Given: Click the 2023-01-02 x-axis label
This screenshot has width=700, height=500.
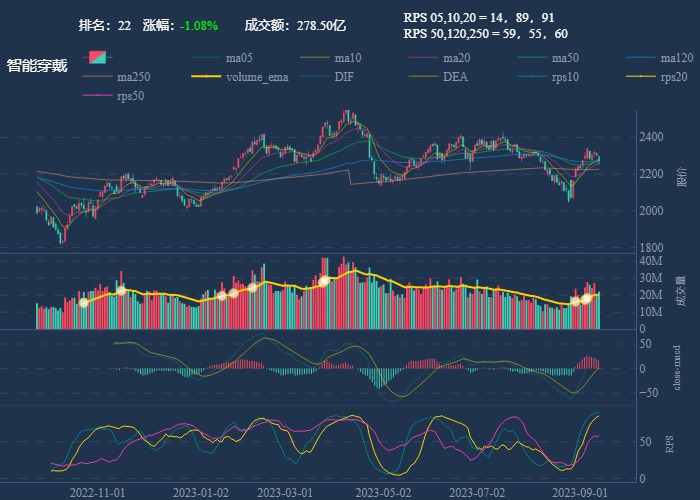Looking at the screenshot, I should click(x=201, y=492).
